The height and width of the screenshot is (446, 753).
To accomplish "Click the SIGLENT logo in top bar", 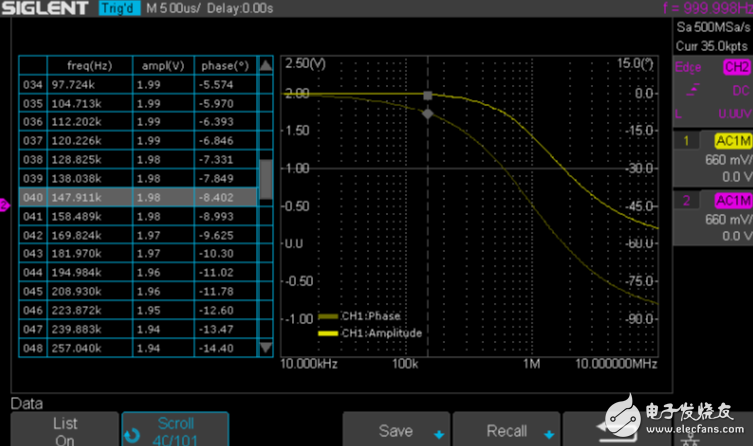I will point(48,9).
